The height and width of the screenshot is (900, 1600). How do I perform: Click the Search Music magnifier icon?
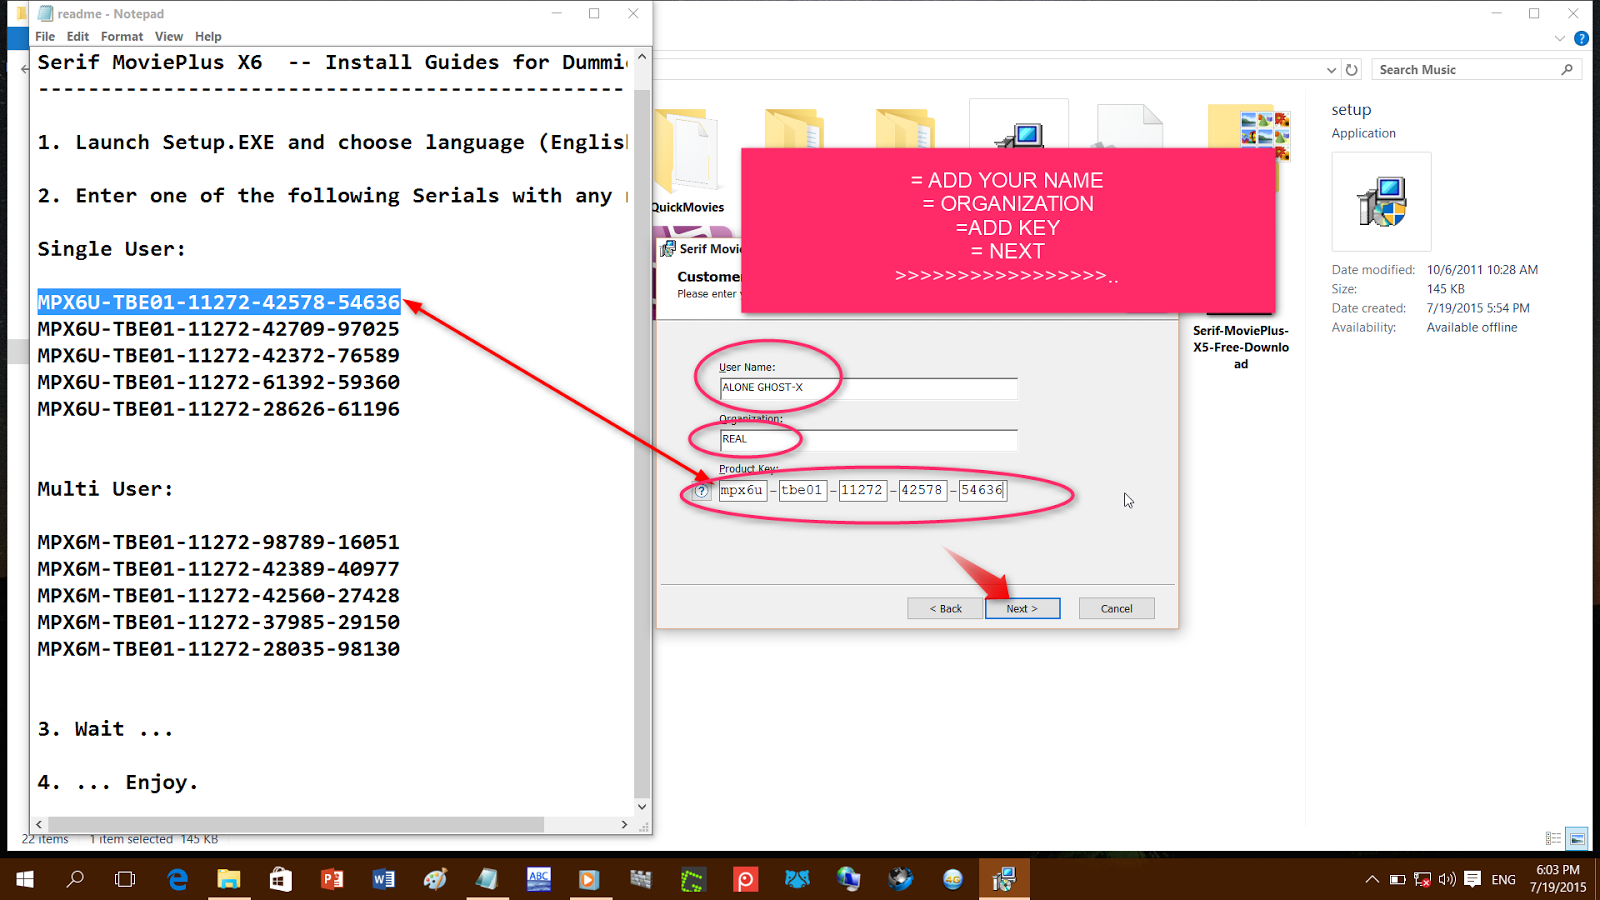[1567, 69]
